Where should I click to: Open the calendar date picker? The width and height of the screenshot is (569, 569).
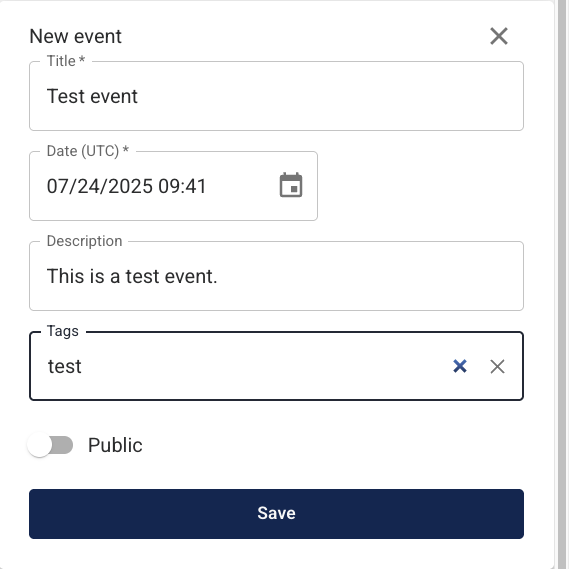click(x=291, y=185)
